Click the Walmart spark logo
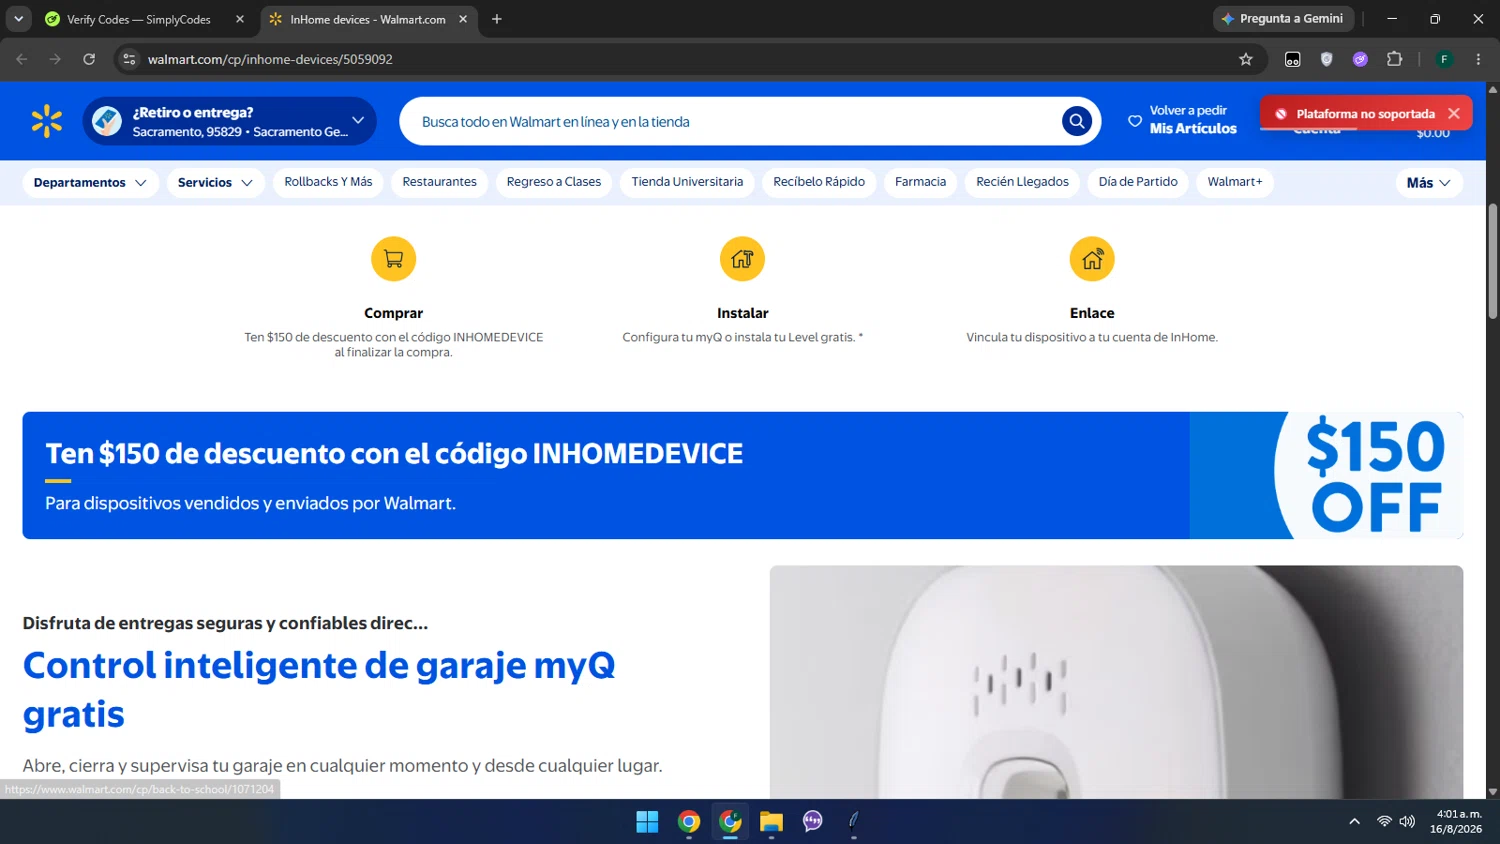 tap(47, 121)
